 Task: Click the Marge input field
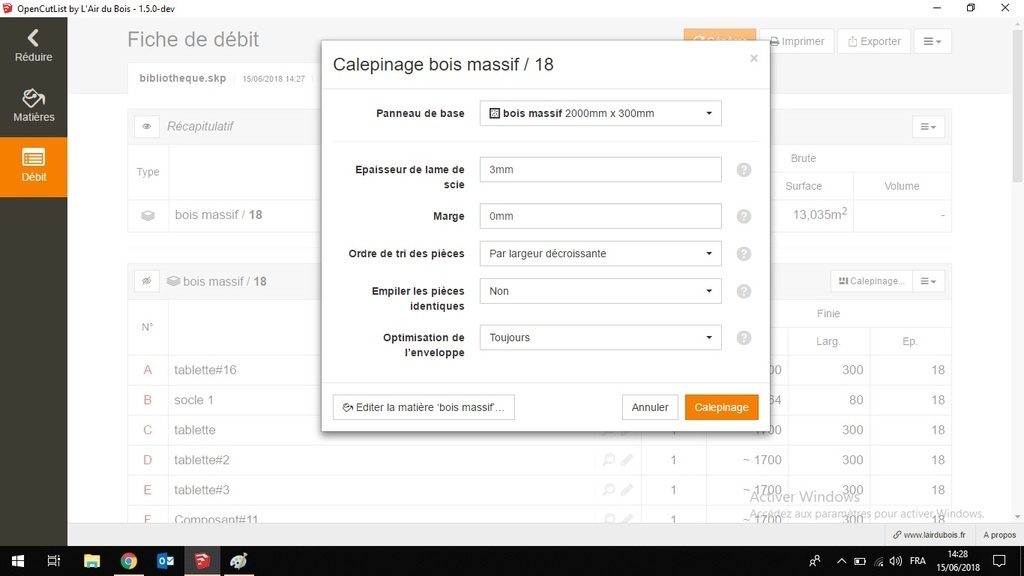(600, 216)
